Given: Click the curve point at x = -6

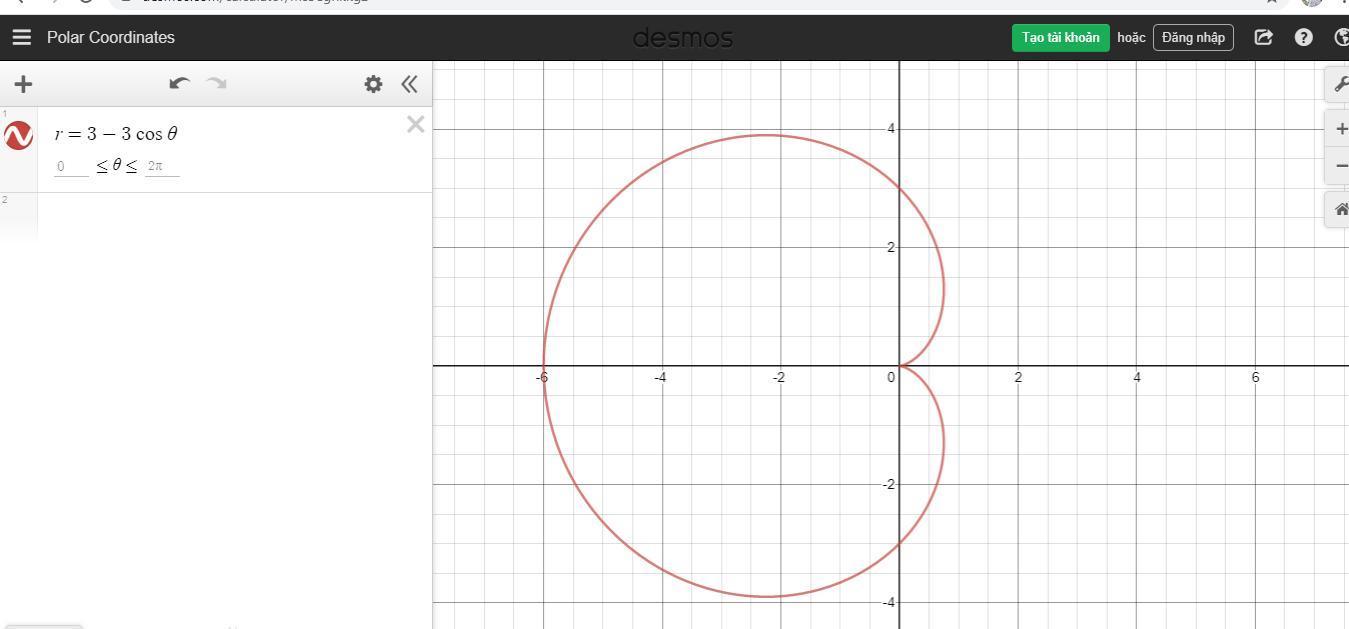Looking at the screenshot, I should pos(544,366).
